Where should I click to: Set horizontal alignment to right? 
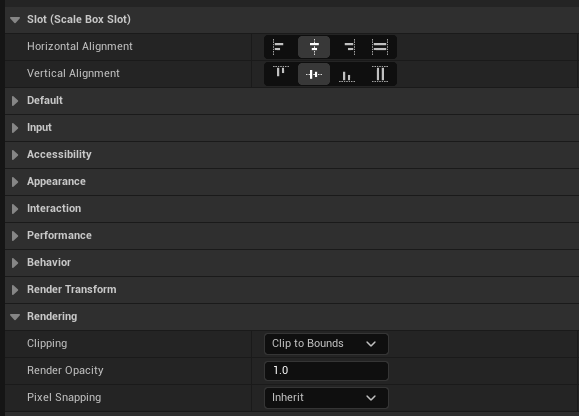point(347,47)
